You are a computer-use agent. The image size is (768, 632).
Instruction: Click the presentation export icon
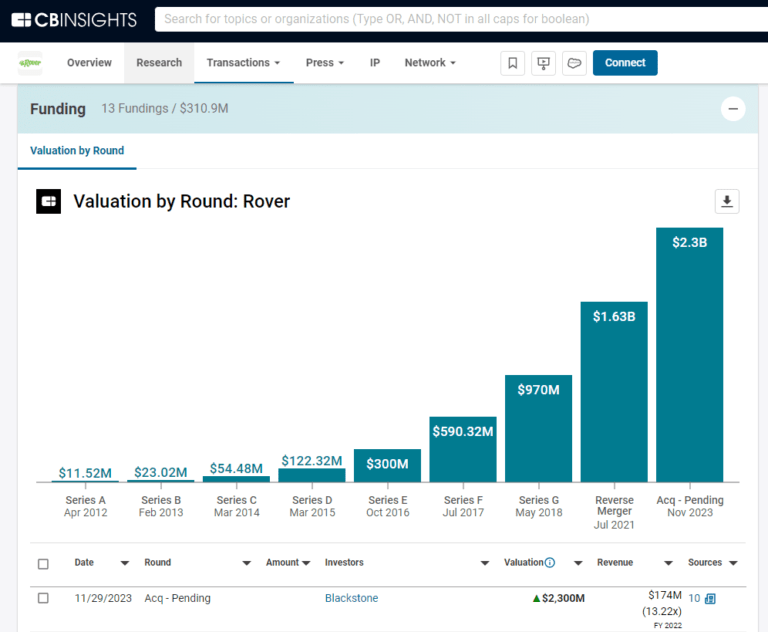point(544,63)
